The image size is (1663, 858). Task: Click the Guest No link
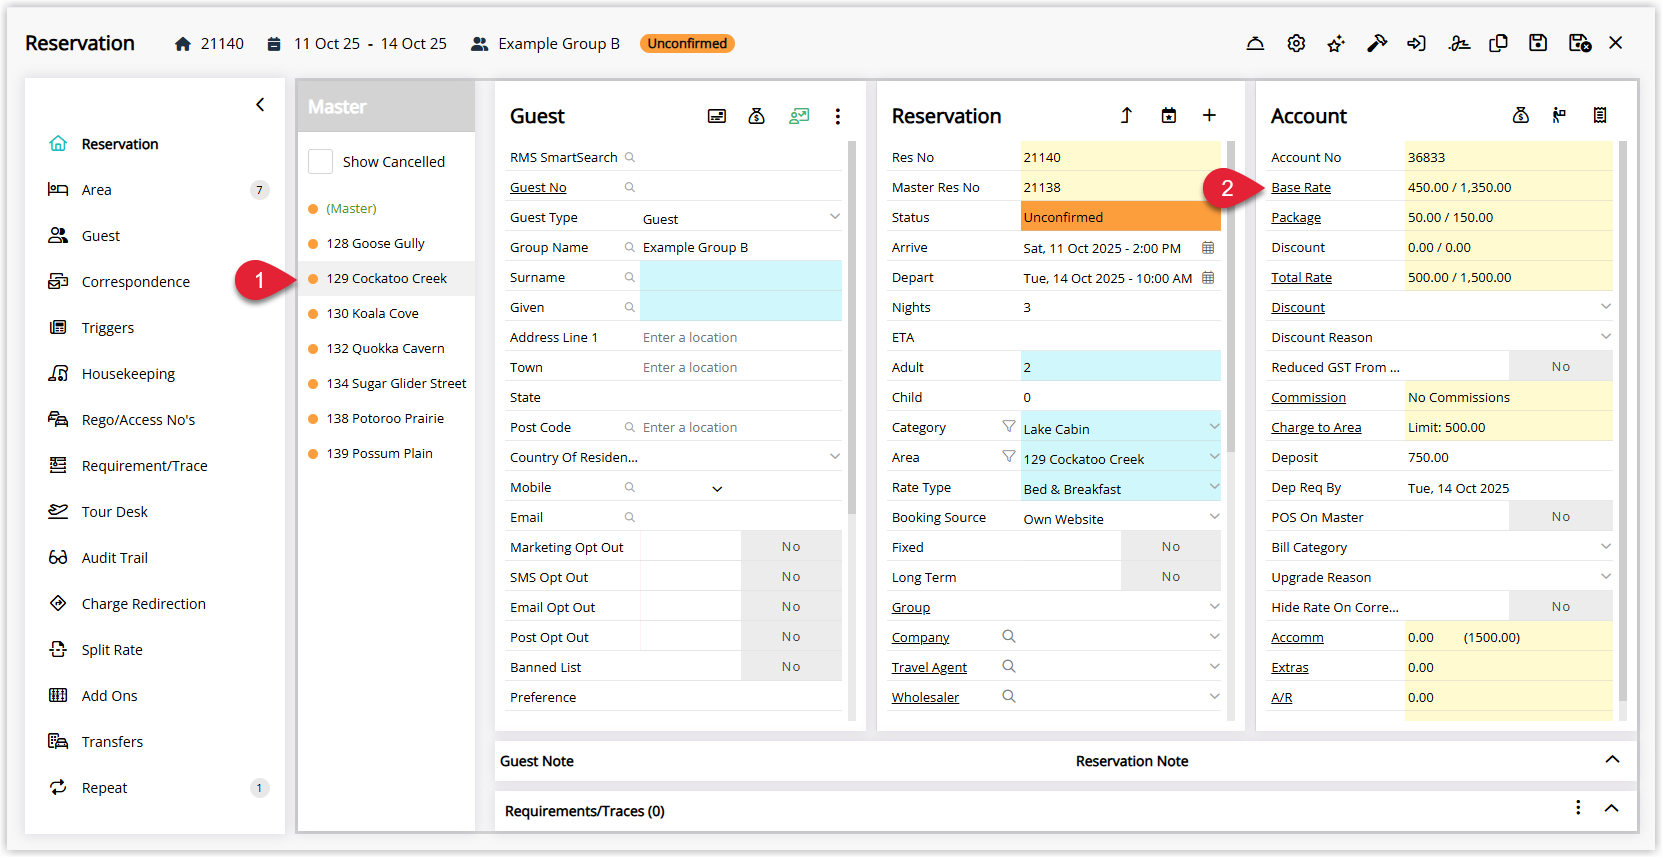click(538, 187)
